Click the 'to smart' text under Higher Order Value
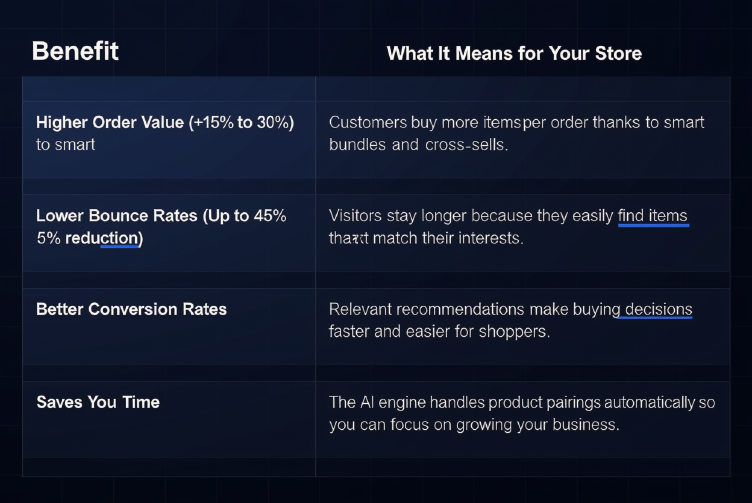Viewport: 752px width, 503px height. pyautogui.click(x=66, y=145)
